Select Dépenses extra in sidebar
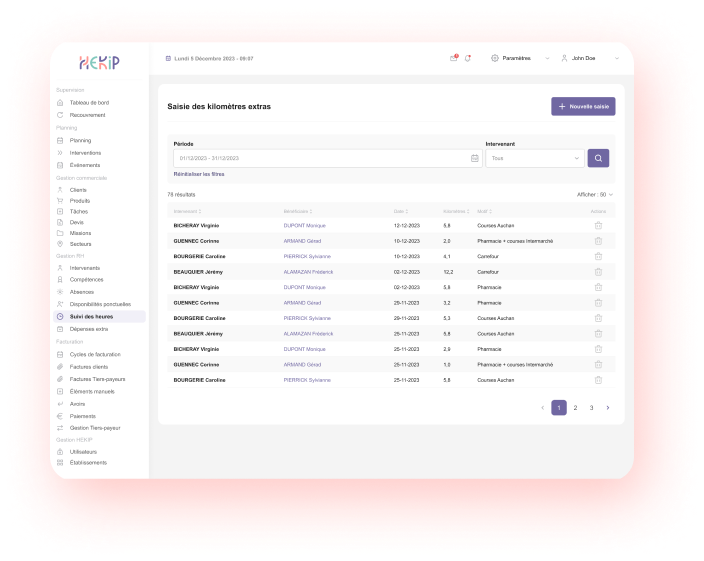Screen dimensions: 704x561 (x=89, y=329)
